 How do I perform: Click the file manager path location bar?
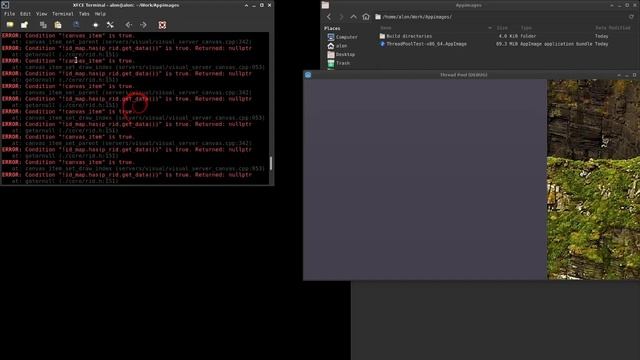click(x=500, y=17)
